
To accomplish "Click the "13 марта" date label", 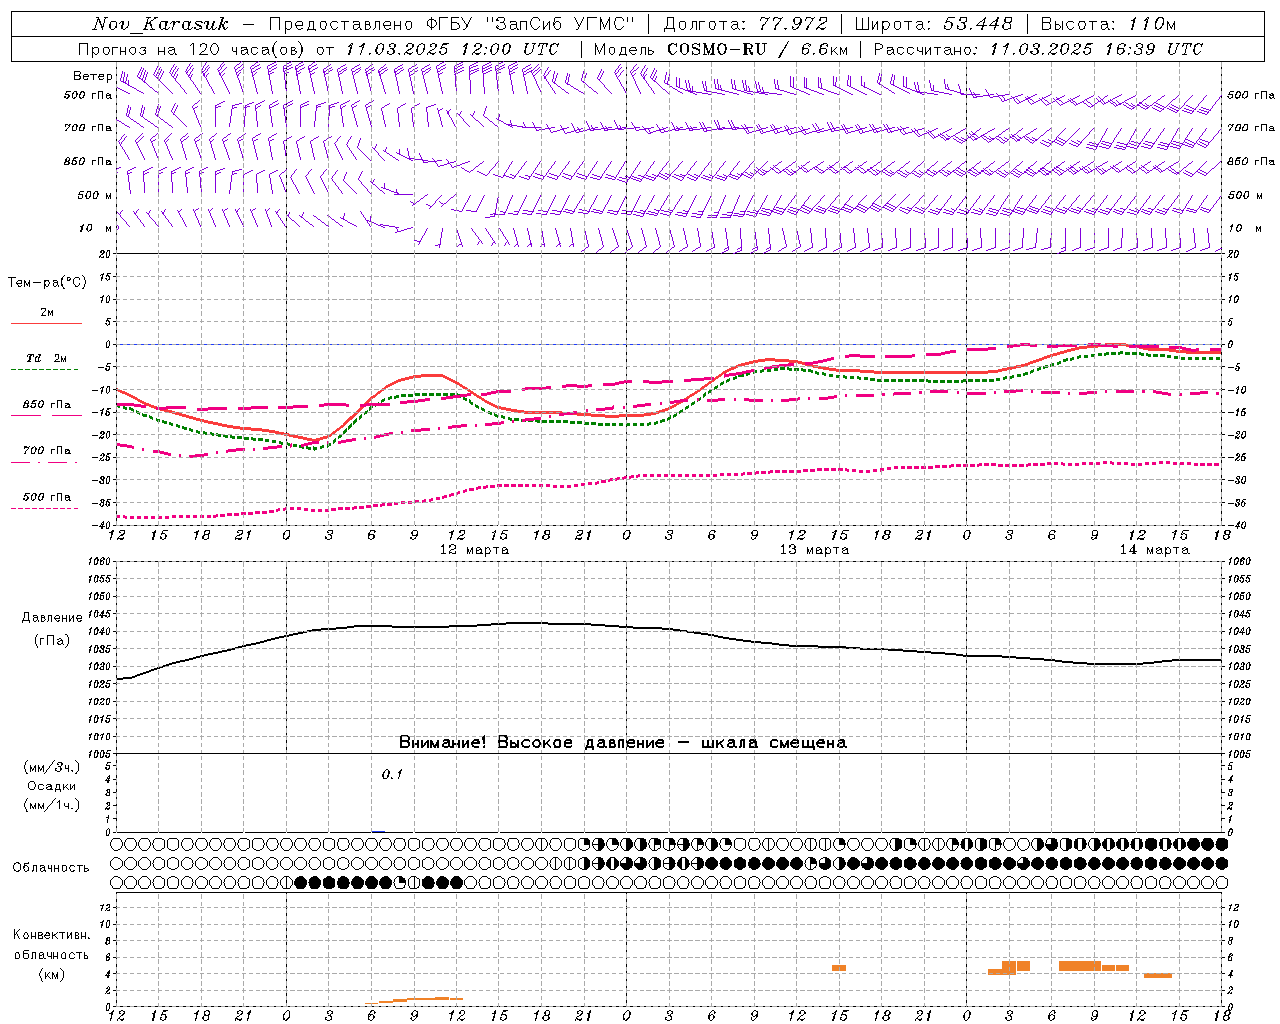I will pos(814,550).
